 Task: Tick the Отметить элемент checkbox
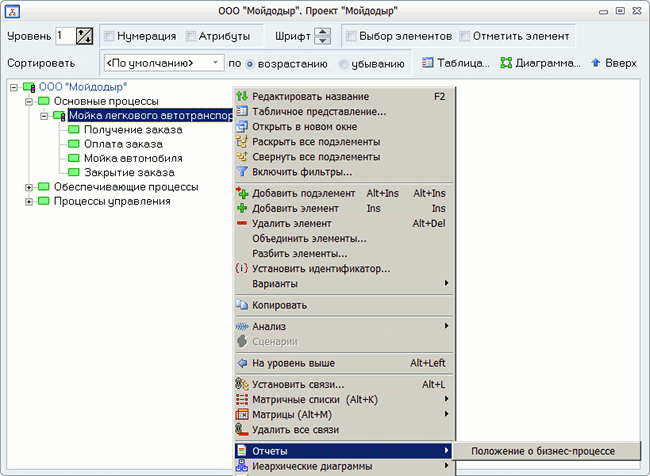tap(465, 36)
